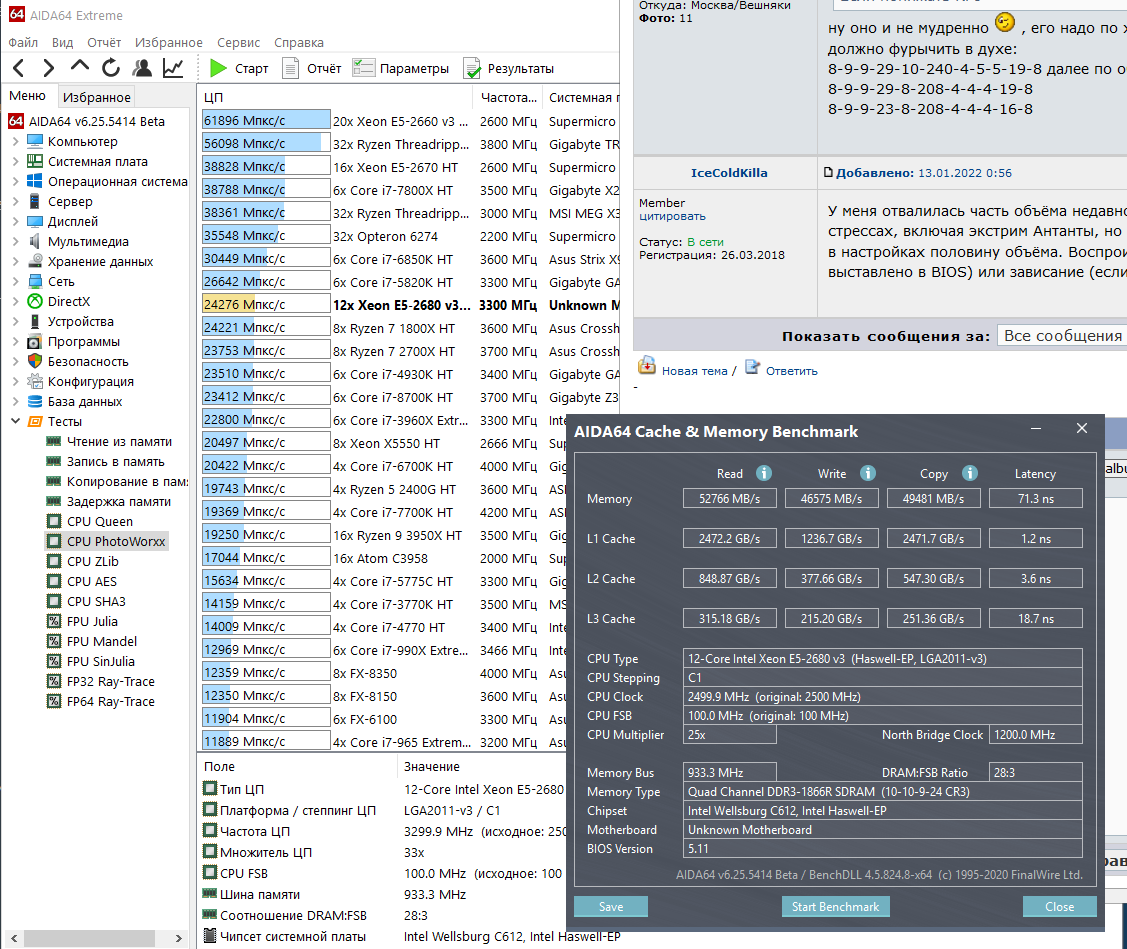Click the up-level arrow toolbar icon
This screenshot has height=949, width=1127.
pyautogui.click(x=80, y=66)
